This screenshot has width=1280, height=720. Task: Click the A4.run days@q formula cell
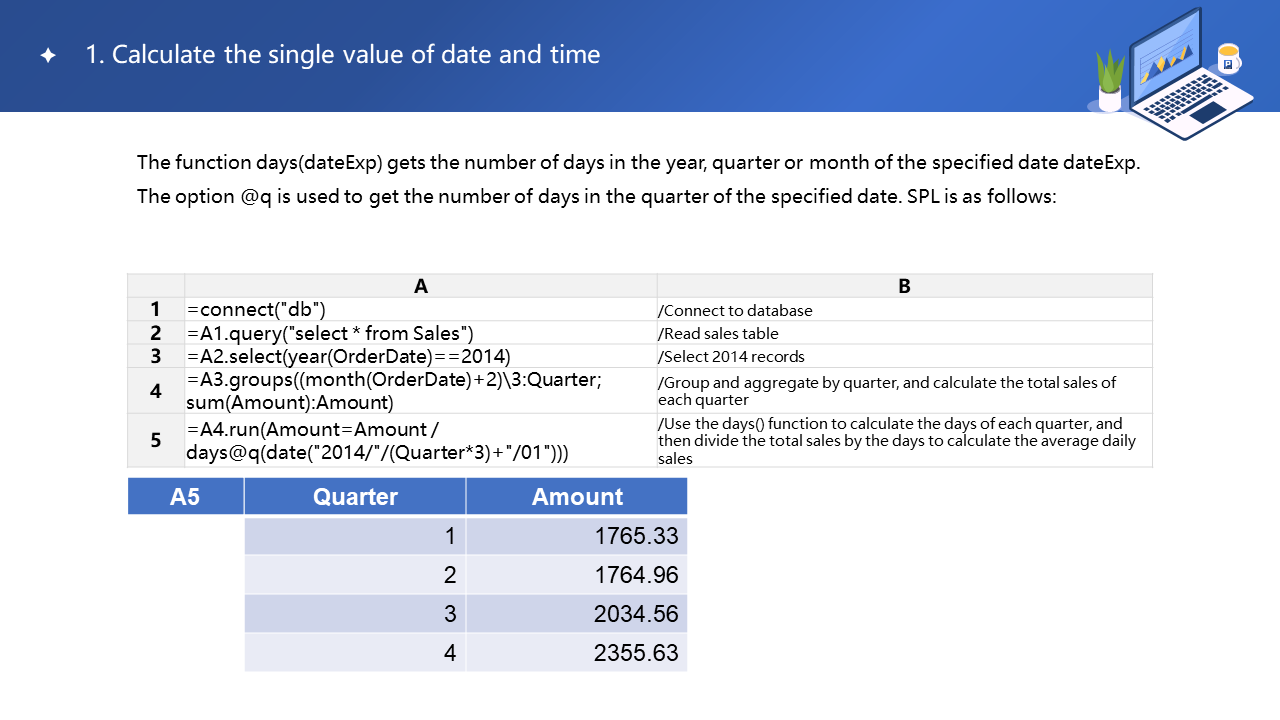420,440
